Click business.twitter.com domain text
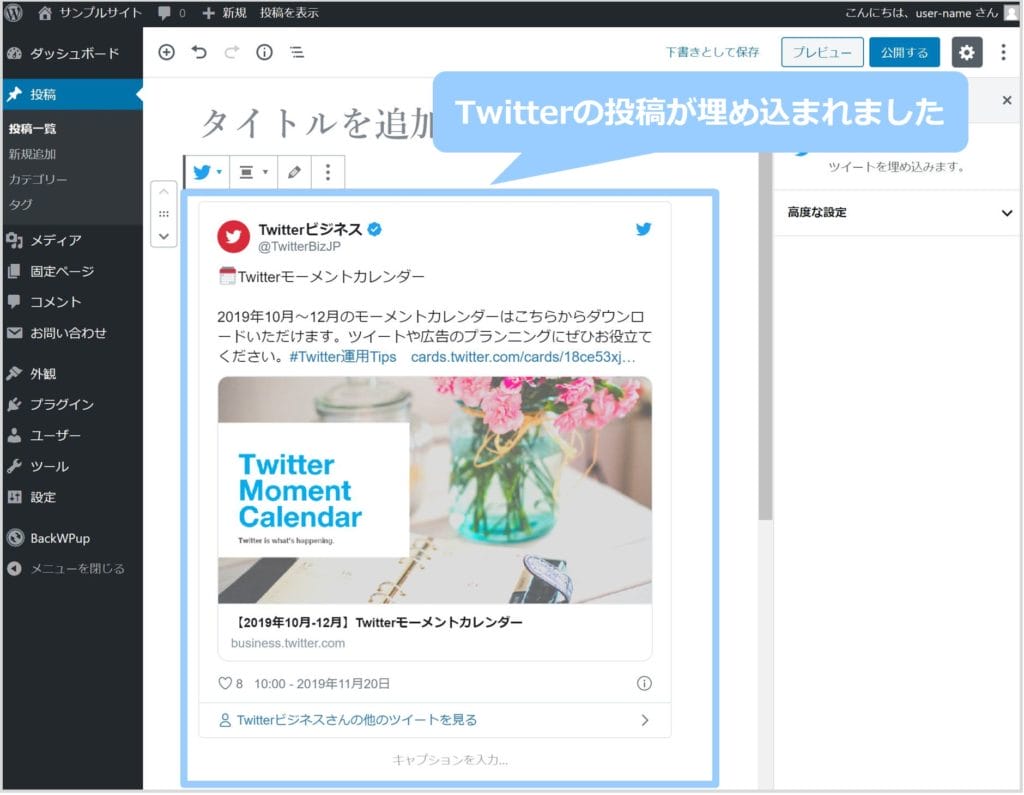Image resolution: width=1024 pixels, height=795 pixels. (288, 643)
